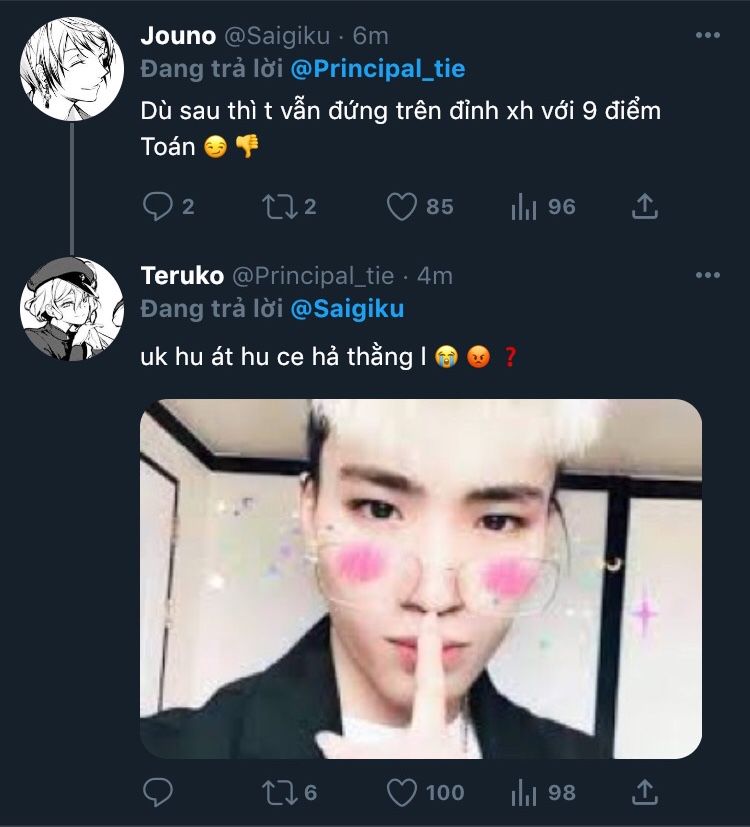Screen dimensions: 750x827
Task: Click the 6m timestamp on Jouno's tweet
Action: point(371,36)
